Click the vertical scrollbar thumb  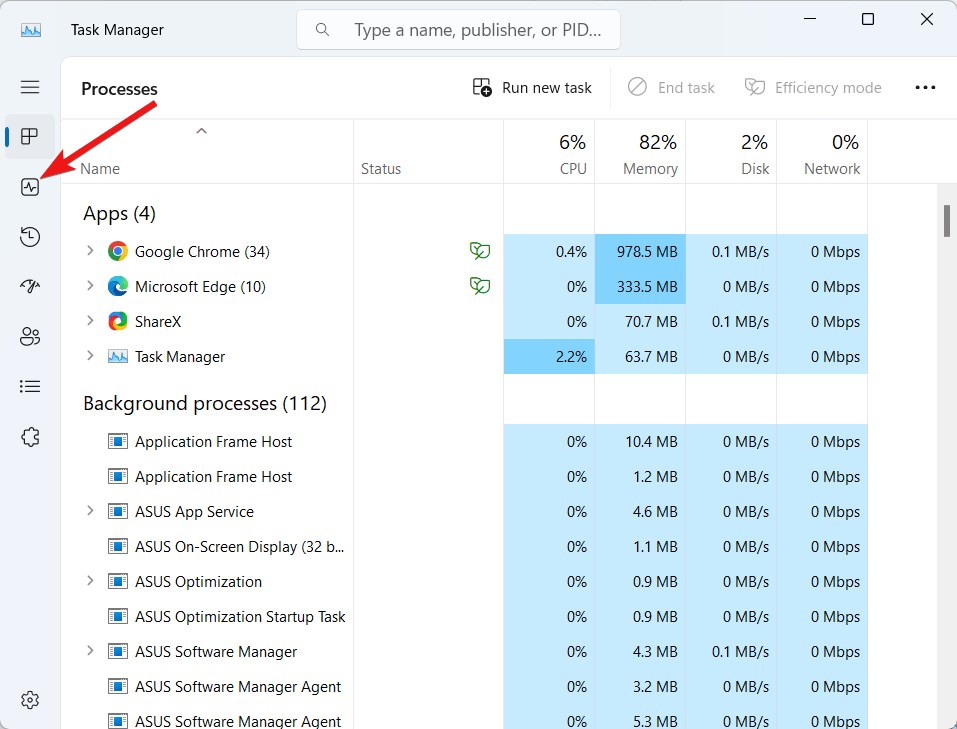(946, 220)
